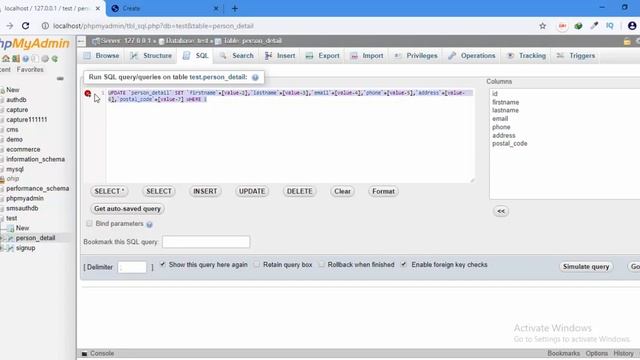Viewport: 640px width, 360px height.
Task: Click the IQ browser extension icon
Action: click(610, 26)
